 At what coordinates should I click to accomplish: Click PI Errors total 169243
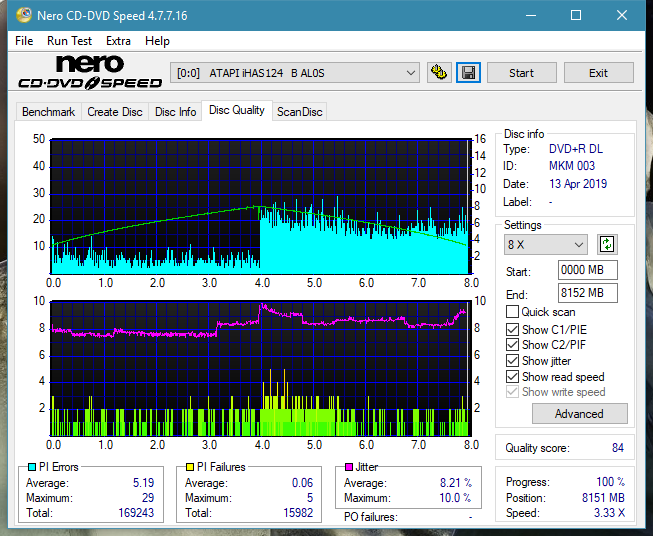point(136,513)
